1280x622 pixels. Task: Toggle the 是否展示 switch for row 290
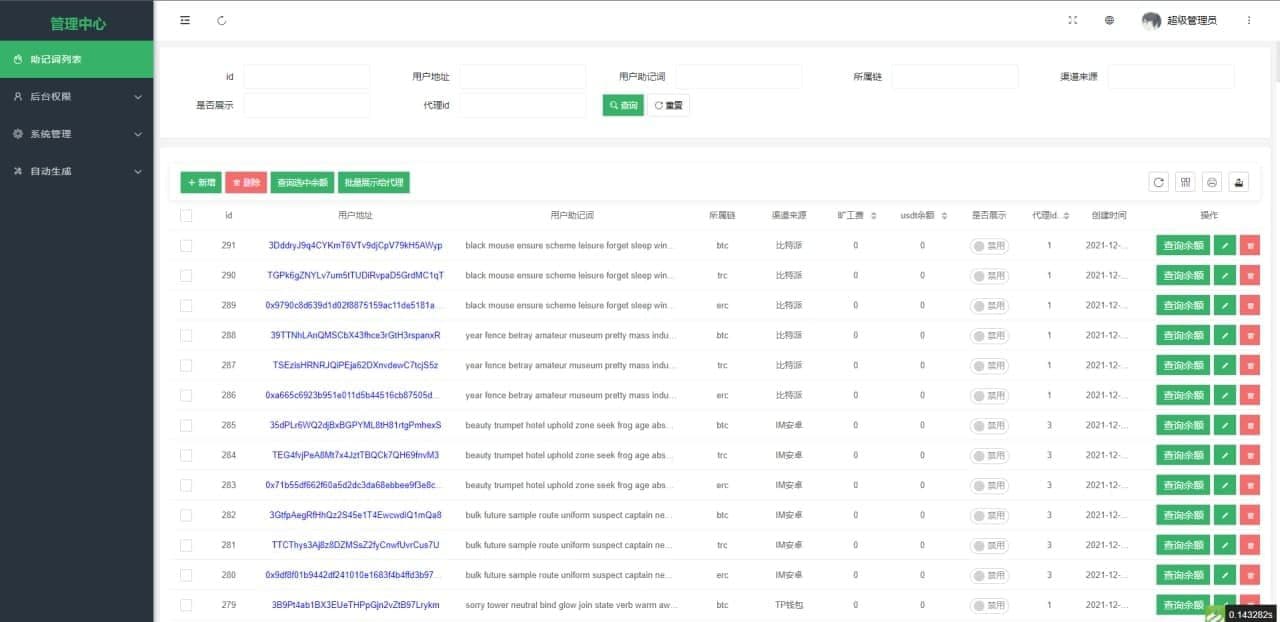tap(988, 275)
